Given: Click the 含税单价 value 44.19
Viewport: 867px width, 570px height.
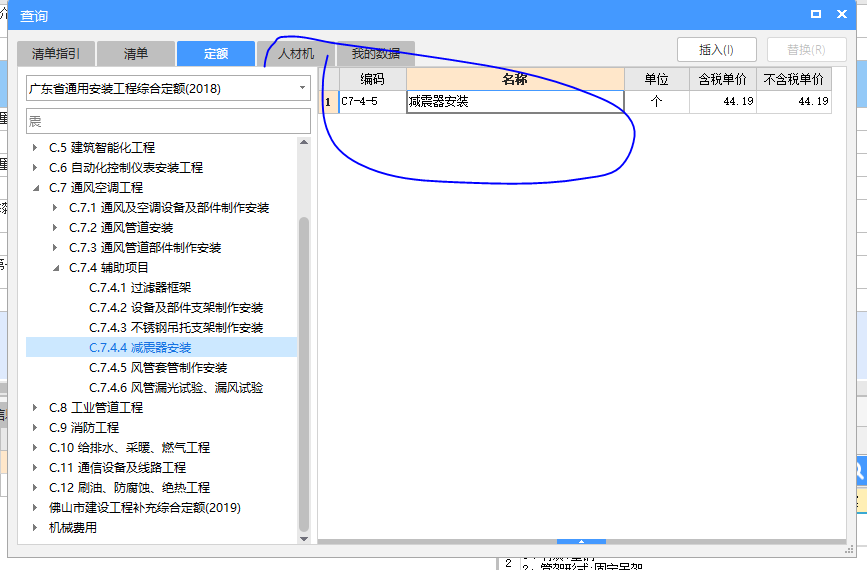Looking at the screenshot, I should [723, 102].
